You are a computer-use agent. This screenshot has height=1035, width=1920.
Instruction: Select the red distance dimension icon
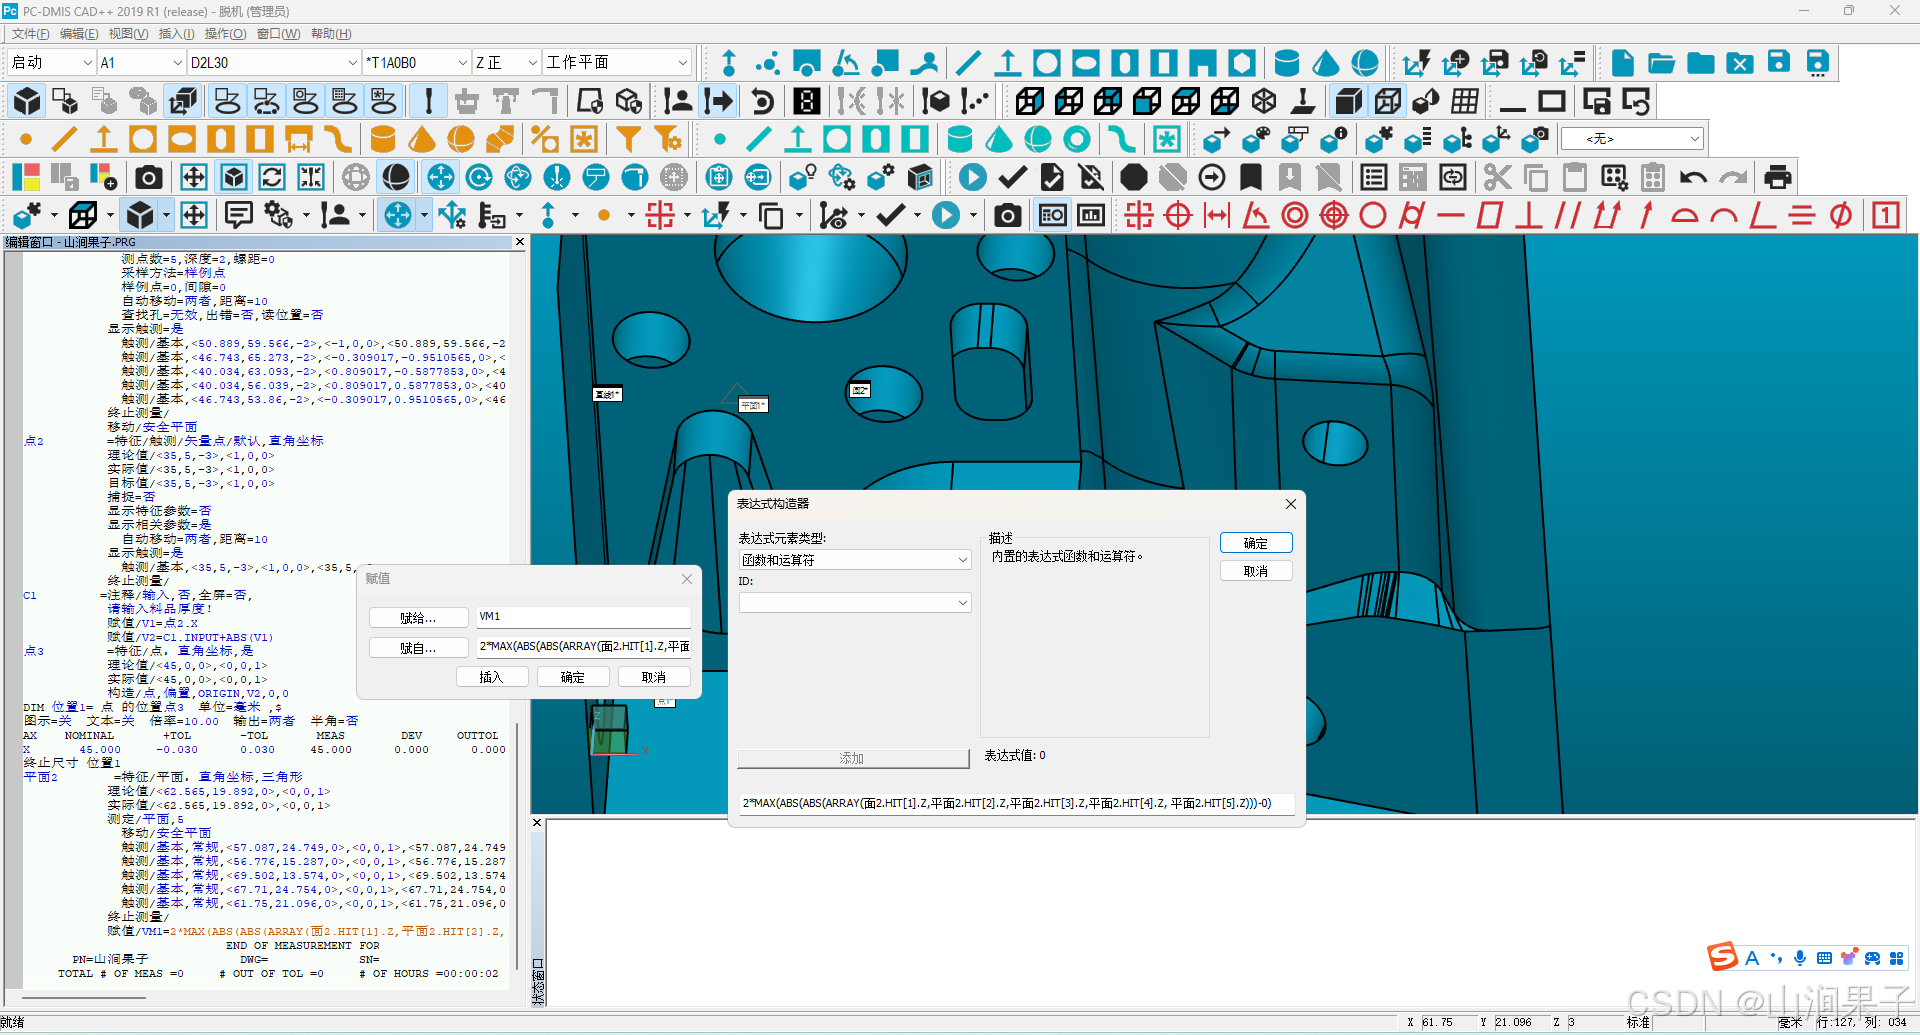1217,215
